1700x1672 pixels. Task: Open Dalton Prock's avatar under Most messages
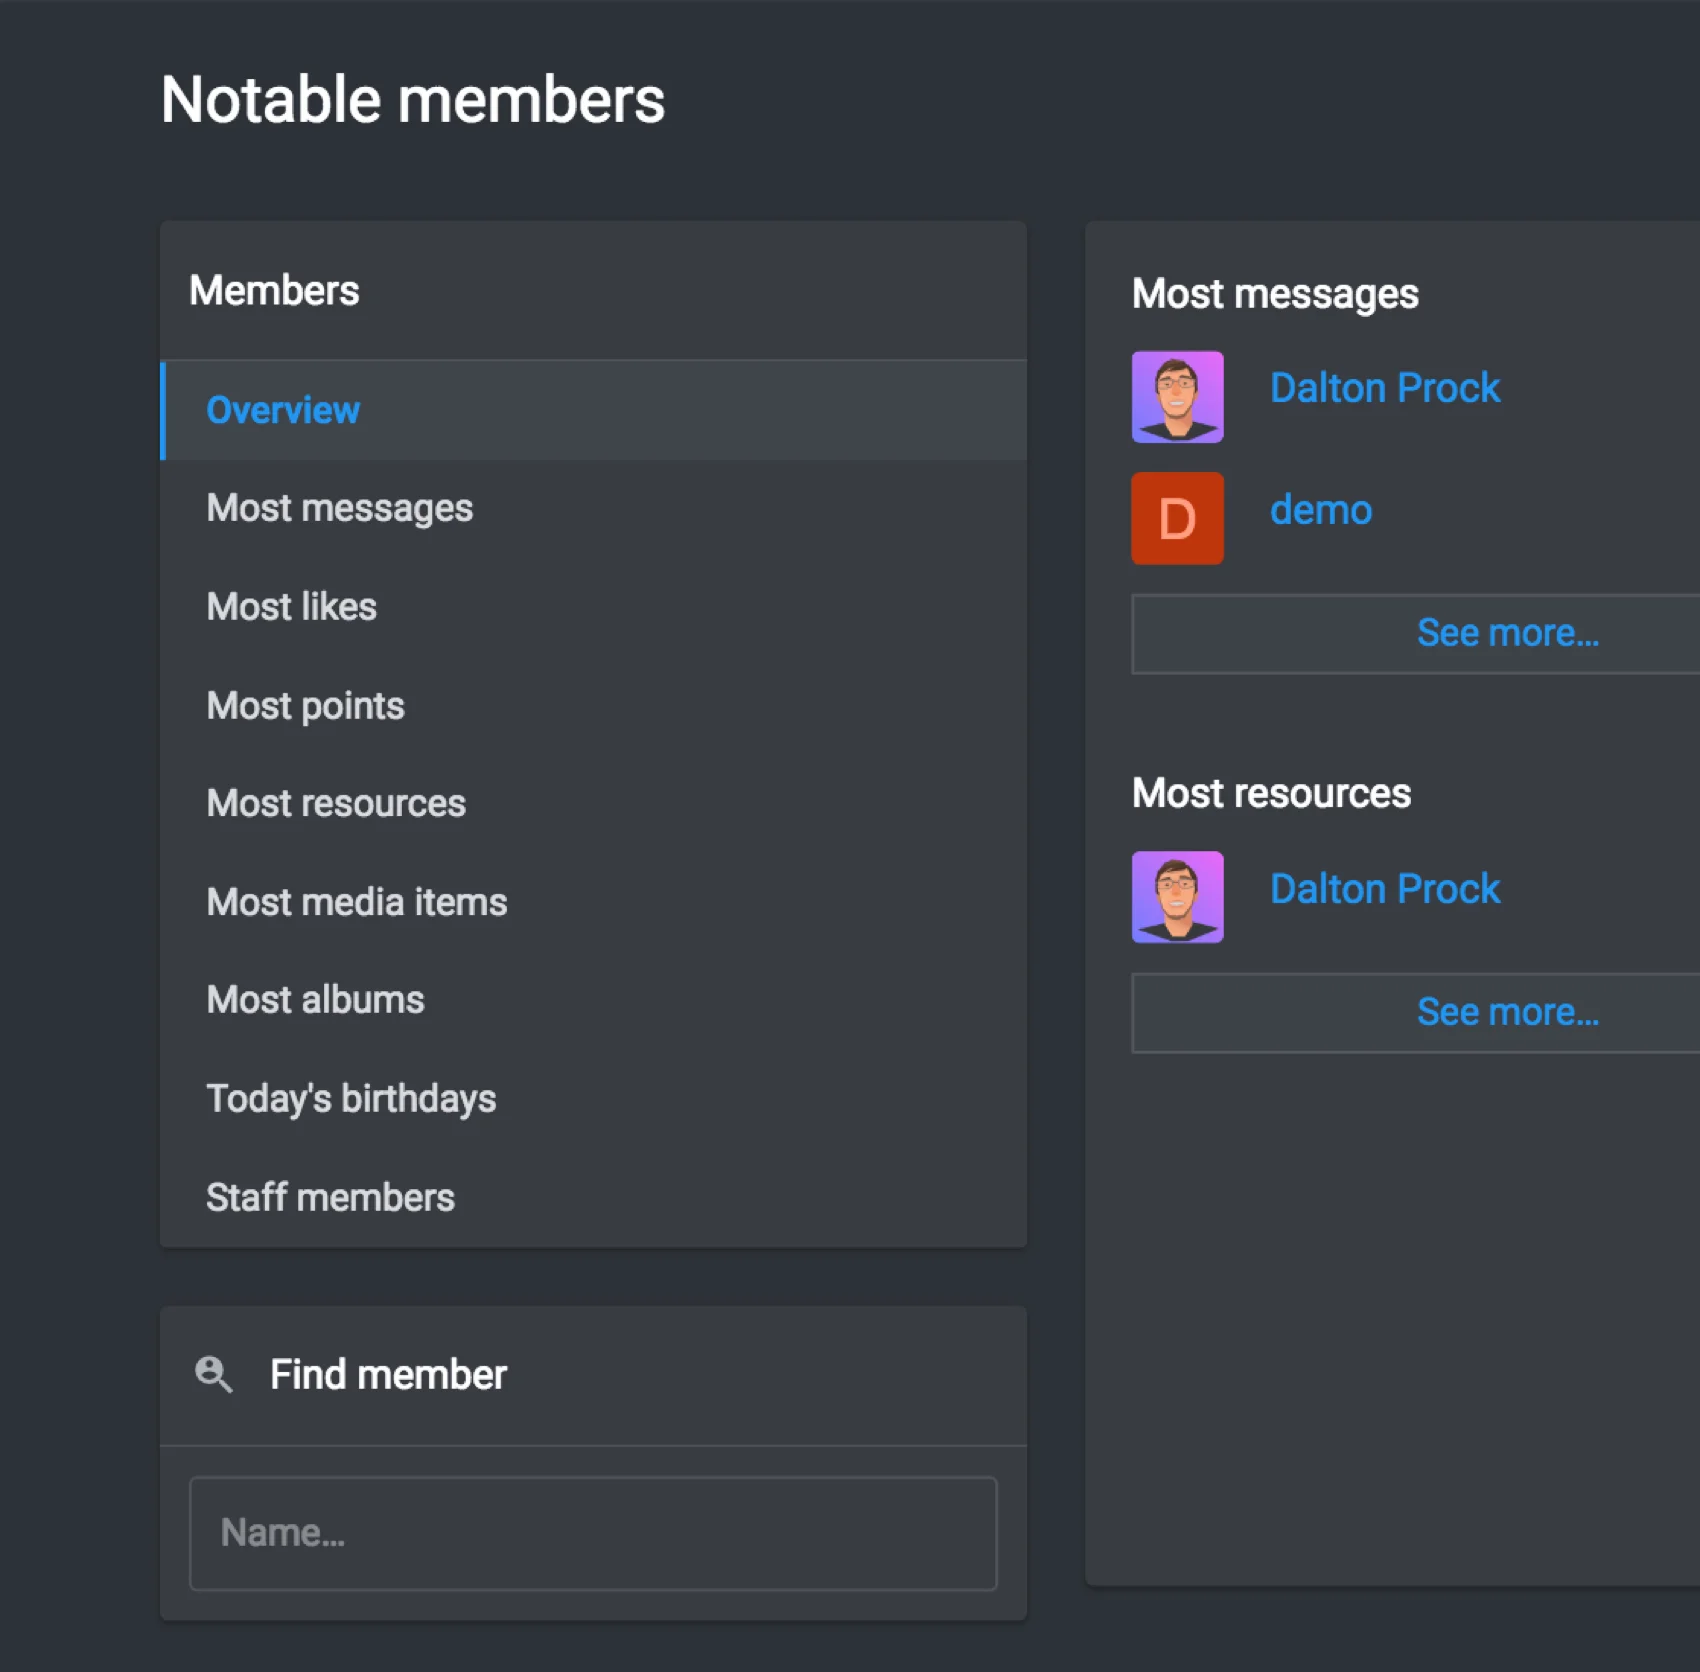pyautogui.click(x=1177, y=397)
